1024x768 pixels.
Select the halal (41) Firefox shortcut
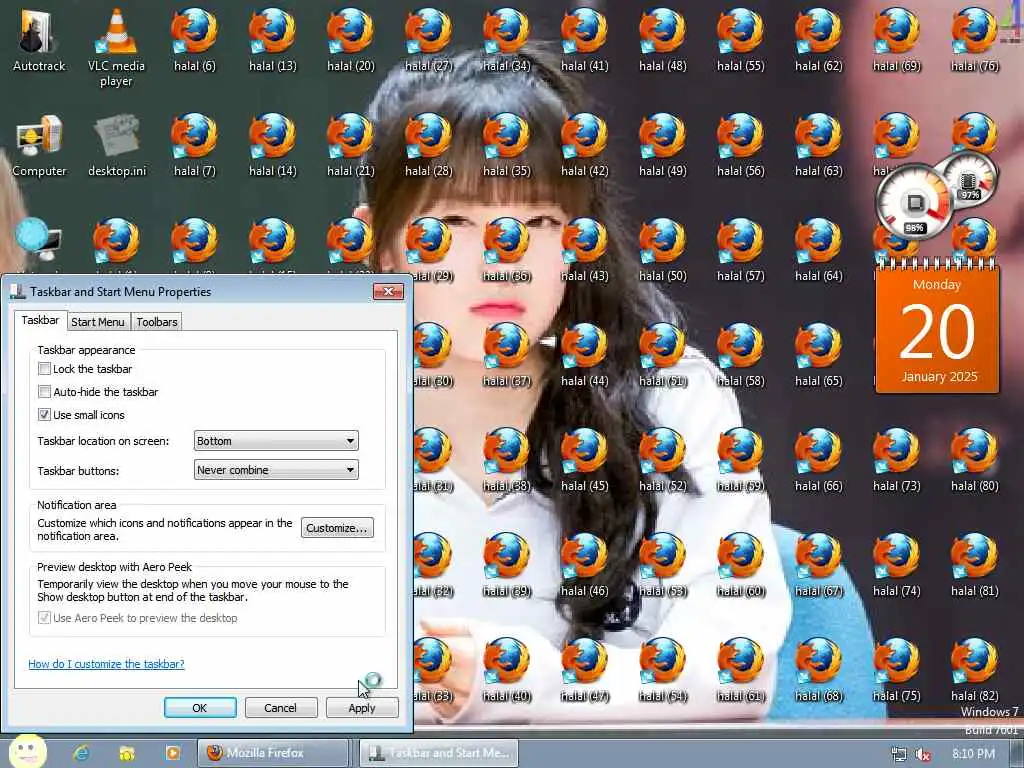[584, 39]
